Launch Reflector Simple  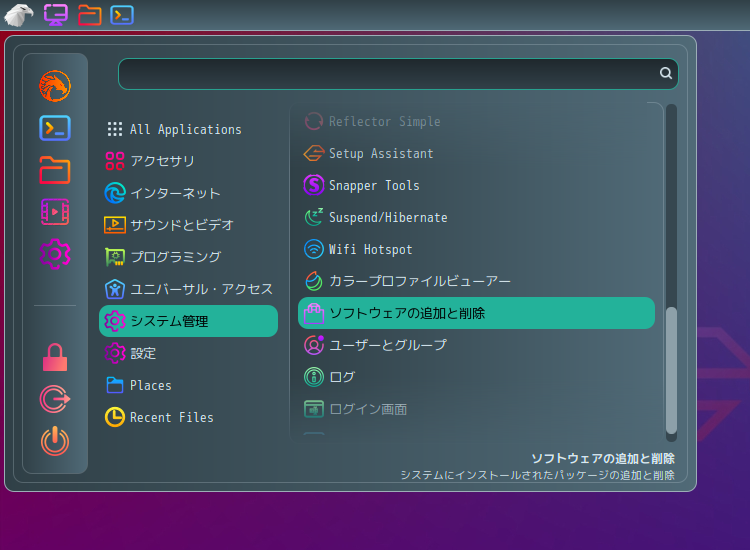tap(476, 121)
